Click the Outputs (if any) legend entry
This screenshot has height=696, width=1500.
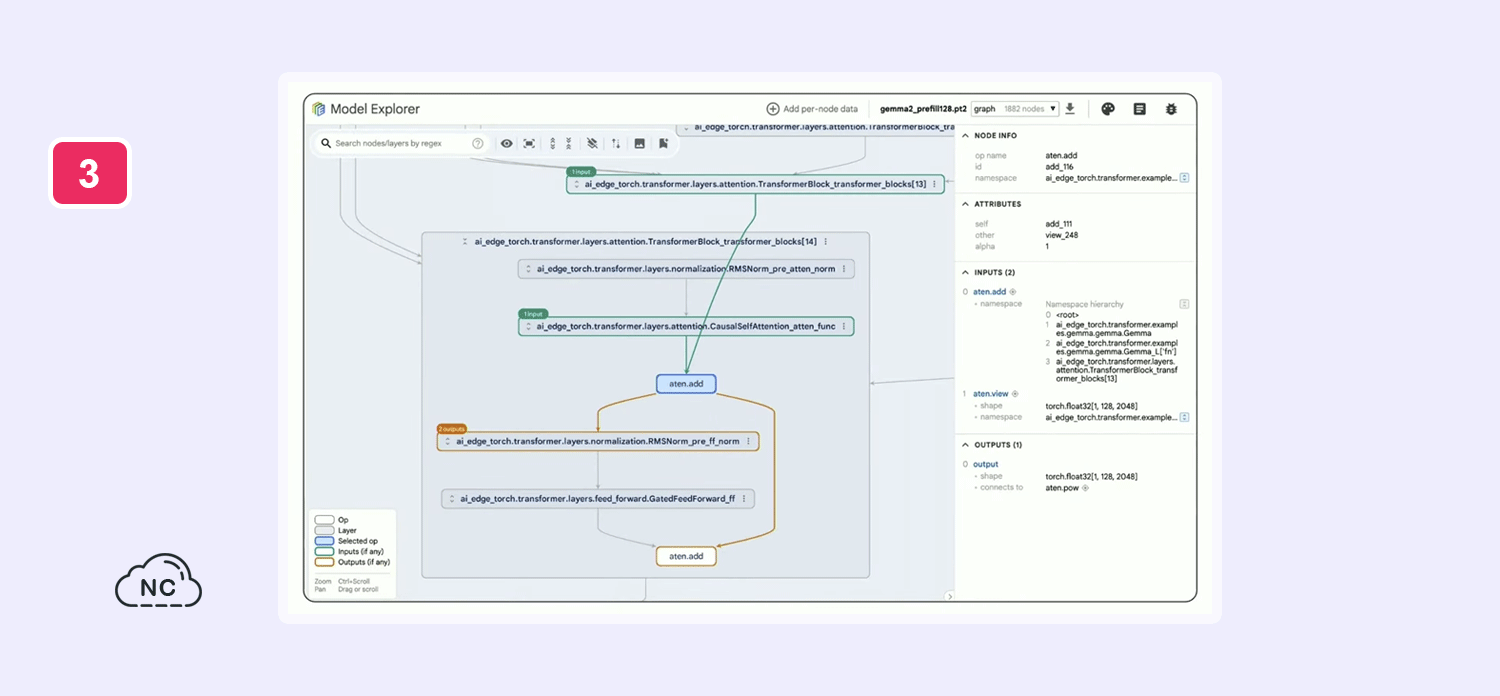(352, 562)
